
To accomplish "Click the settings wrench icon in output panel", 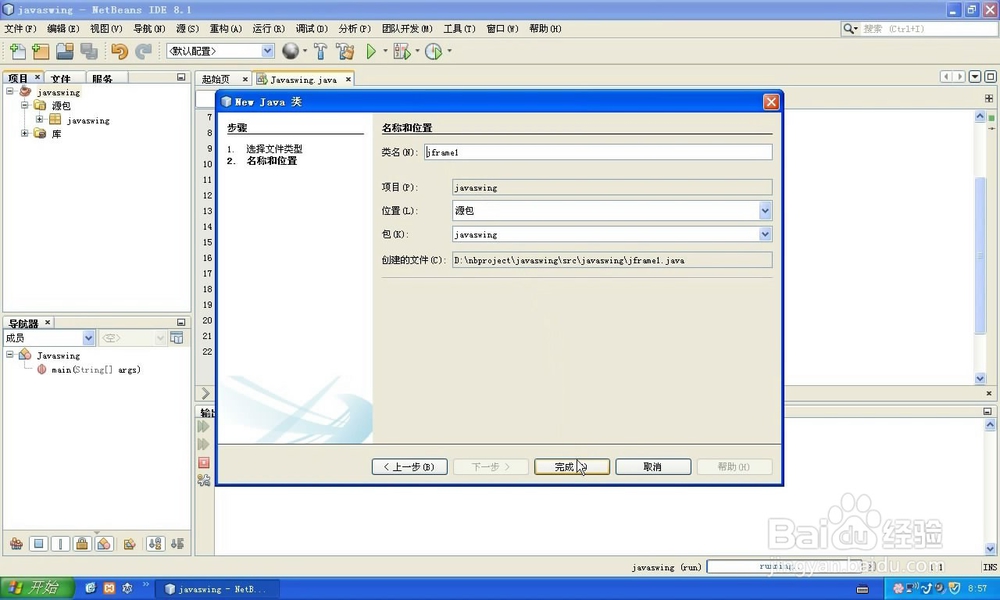I will tap(203, 480).
